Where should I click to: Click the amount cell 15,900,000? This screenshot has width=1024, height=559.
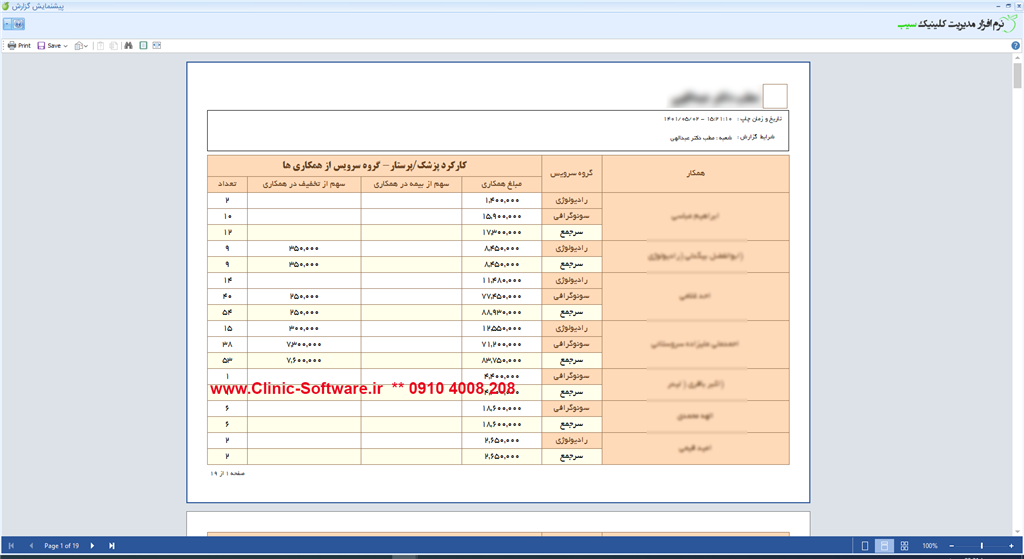click(x=502, y=216)
